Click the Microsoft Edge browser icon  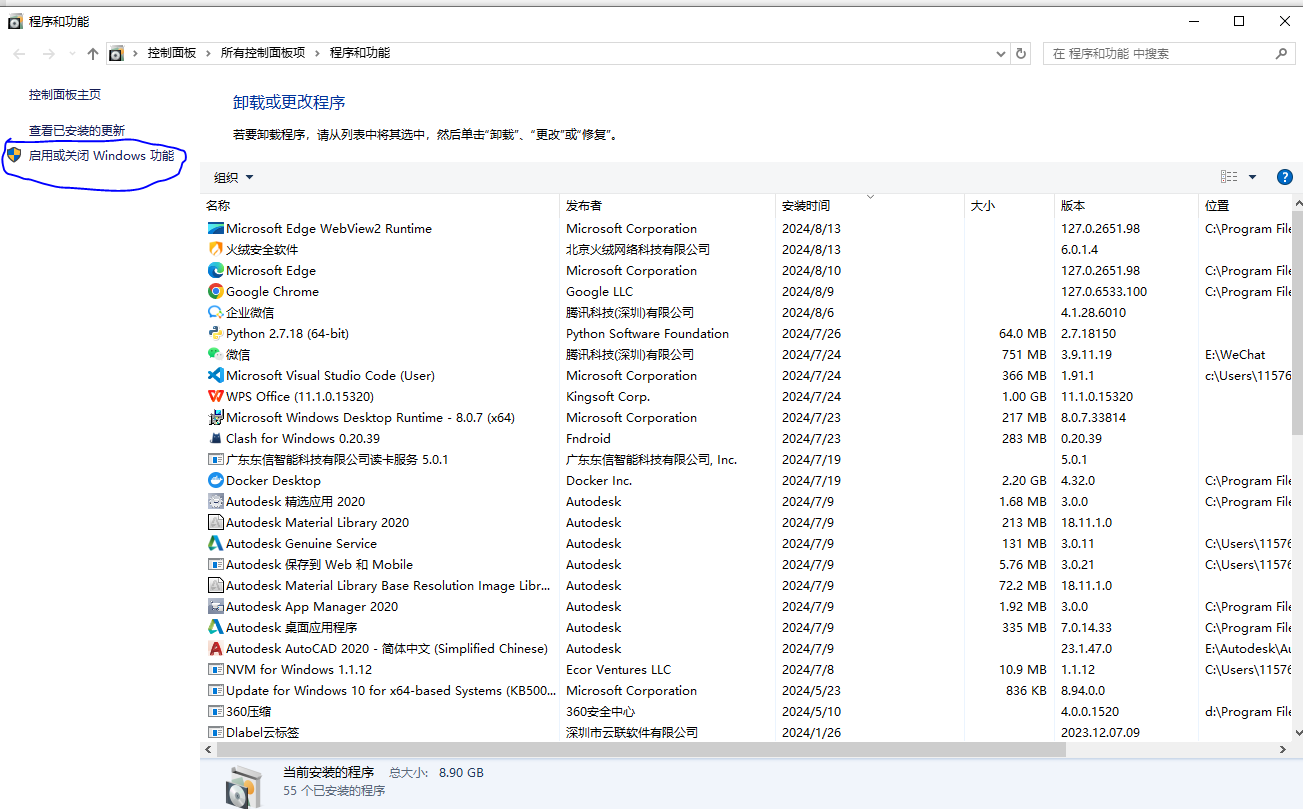(216, 270)
